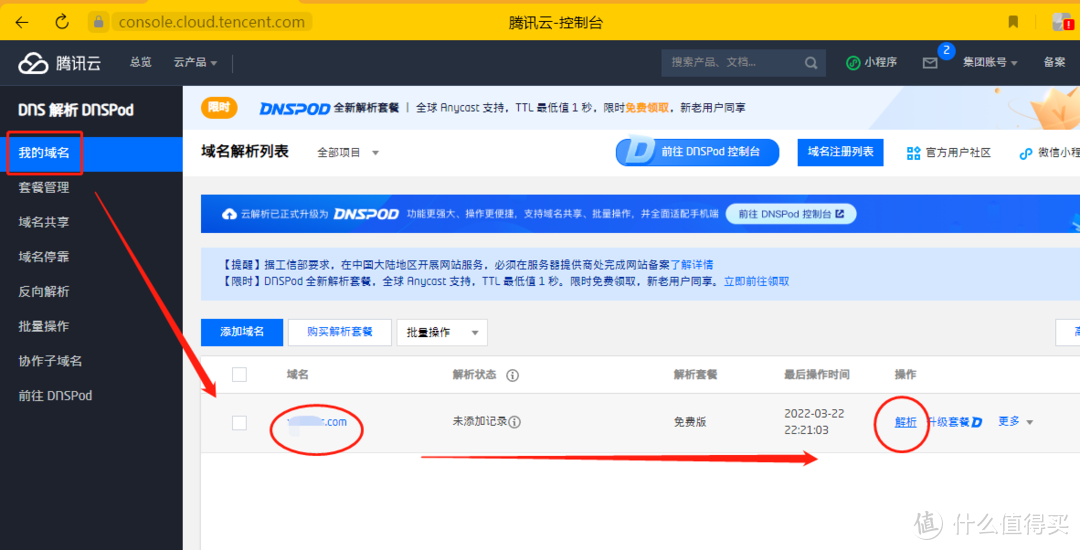Click info icon next to 解析状态
Viewport: 1080px width, 550px height.
click(512, 375)
